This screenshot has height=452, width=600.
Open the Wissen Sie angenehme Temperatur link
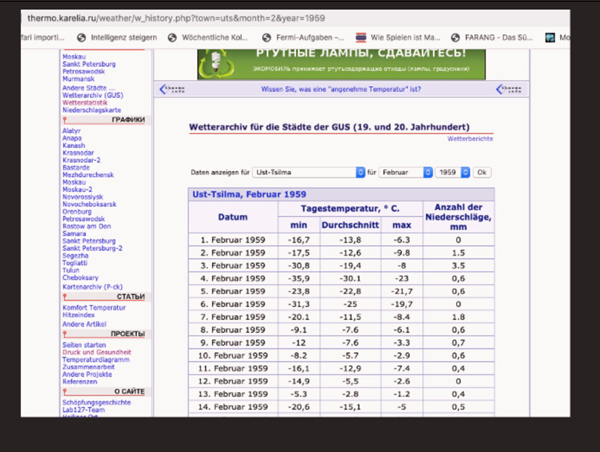341,89
